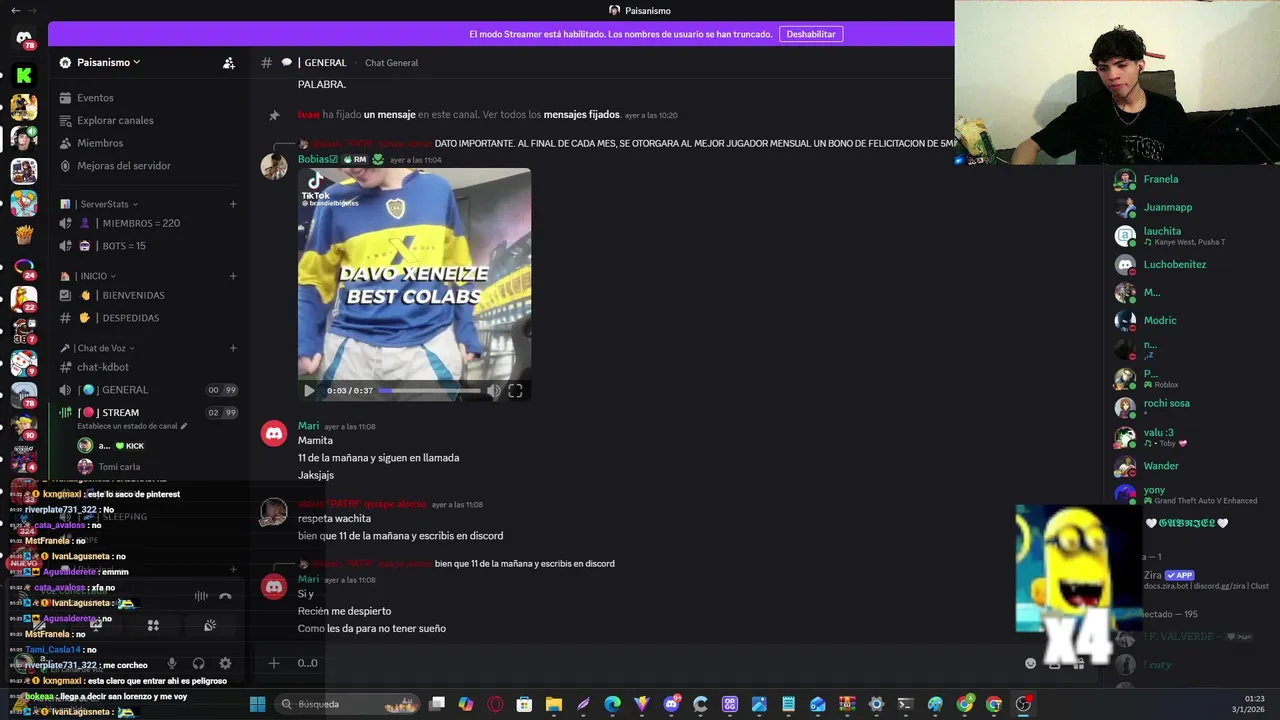Viewport: 1280px width, 720px height.
Task: Open Microsoft Edge from taskbar
Action: pos(612,704)
